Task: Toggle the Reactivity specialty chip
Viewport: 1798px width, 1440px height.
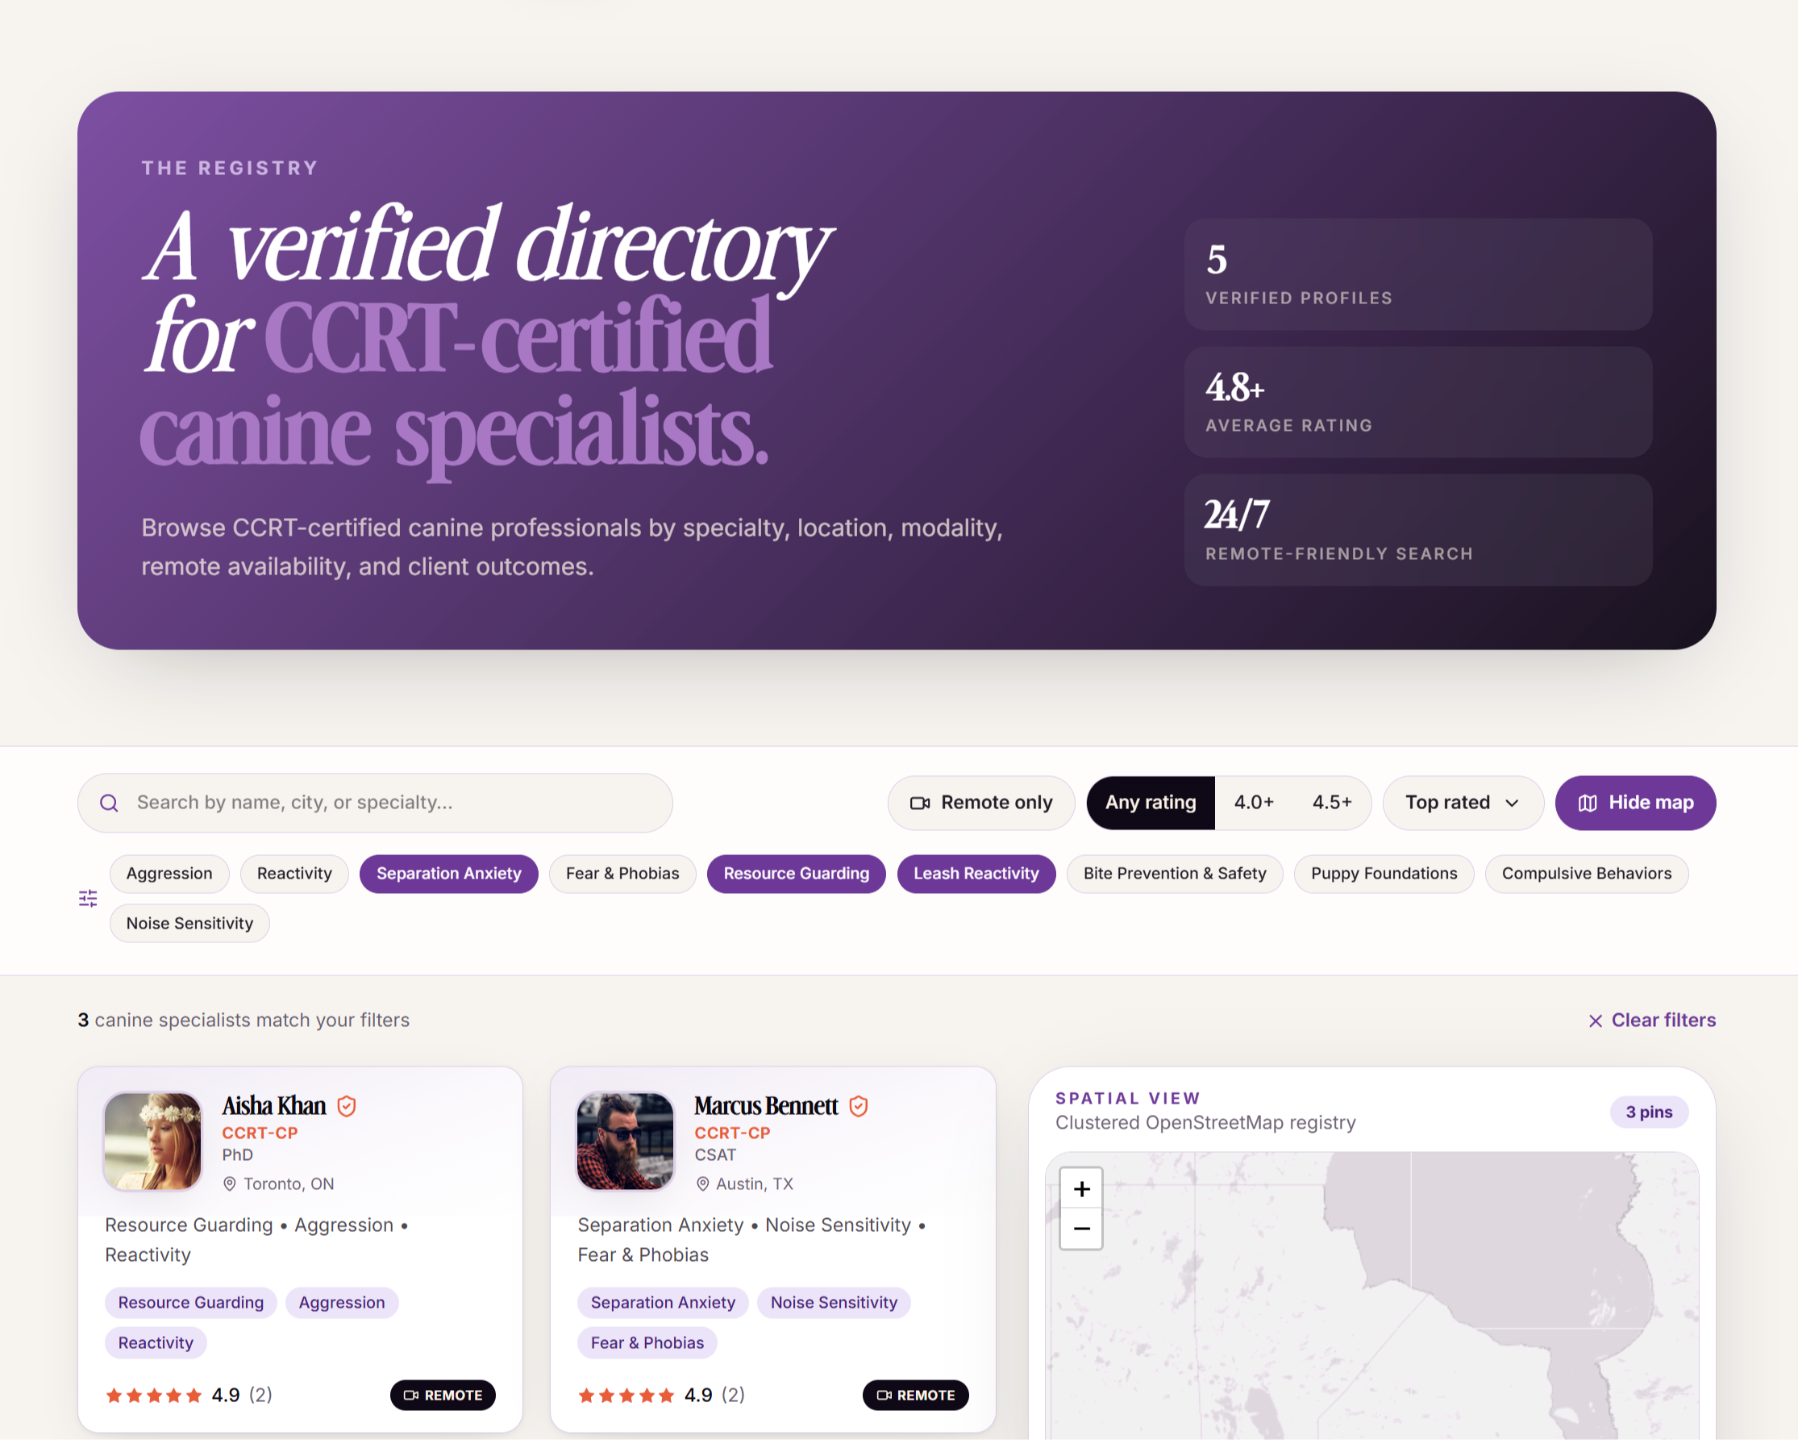Action: pyautogui.click(x=295, y=874)
